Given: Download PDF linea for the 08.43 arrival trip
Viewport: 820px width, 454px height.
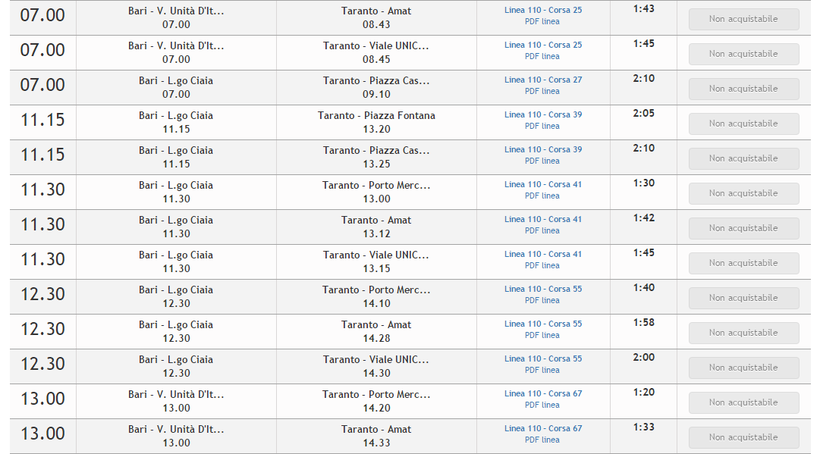Looking at the screenshot, I should 542,21.
